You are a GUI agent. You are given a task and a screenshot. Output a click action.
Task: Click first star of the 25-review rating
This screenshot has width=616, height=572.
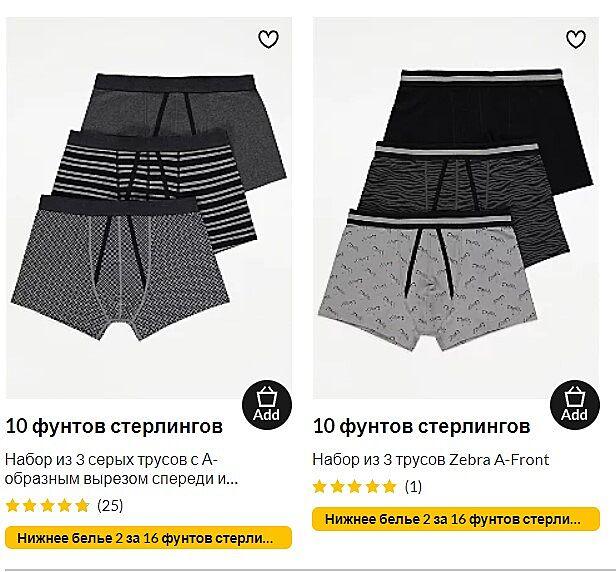tap(13, 505)
